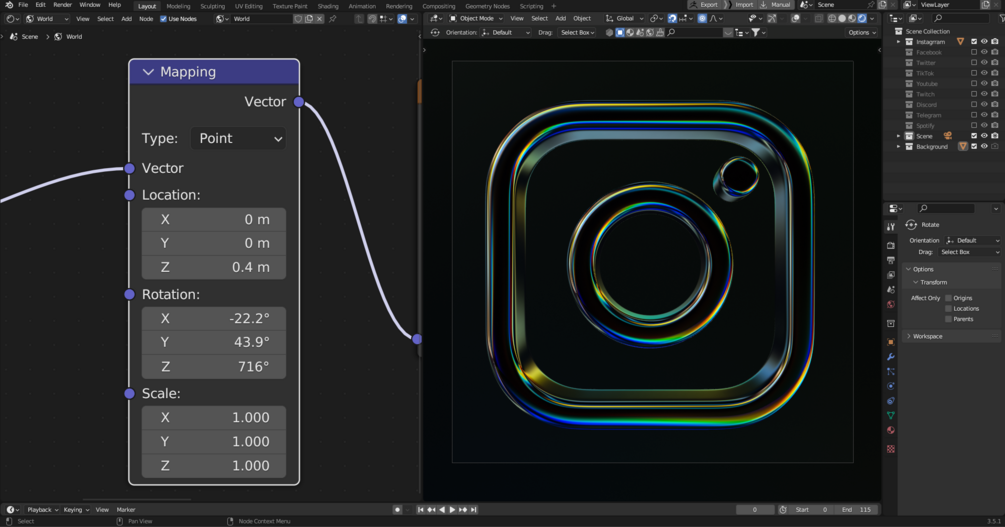Expand the Background collection tree
This screenshot has height=527, width=1005.
point(899,146)
